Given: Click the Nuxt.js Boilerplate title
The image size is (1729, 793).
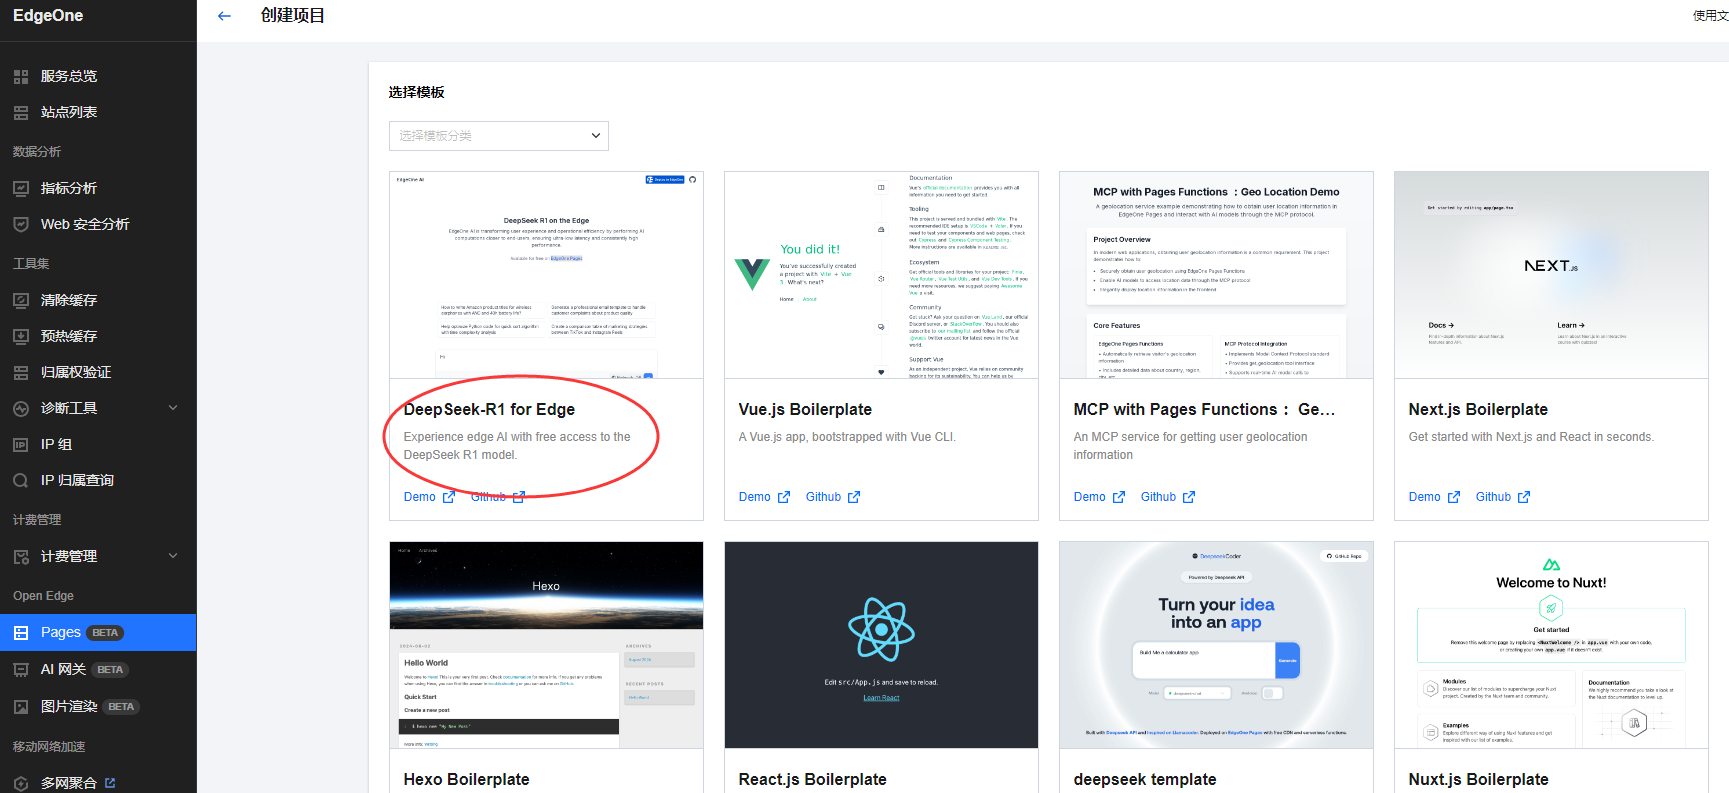Looking at the screenshot, I should (1479, 779).
